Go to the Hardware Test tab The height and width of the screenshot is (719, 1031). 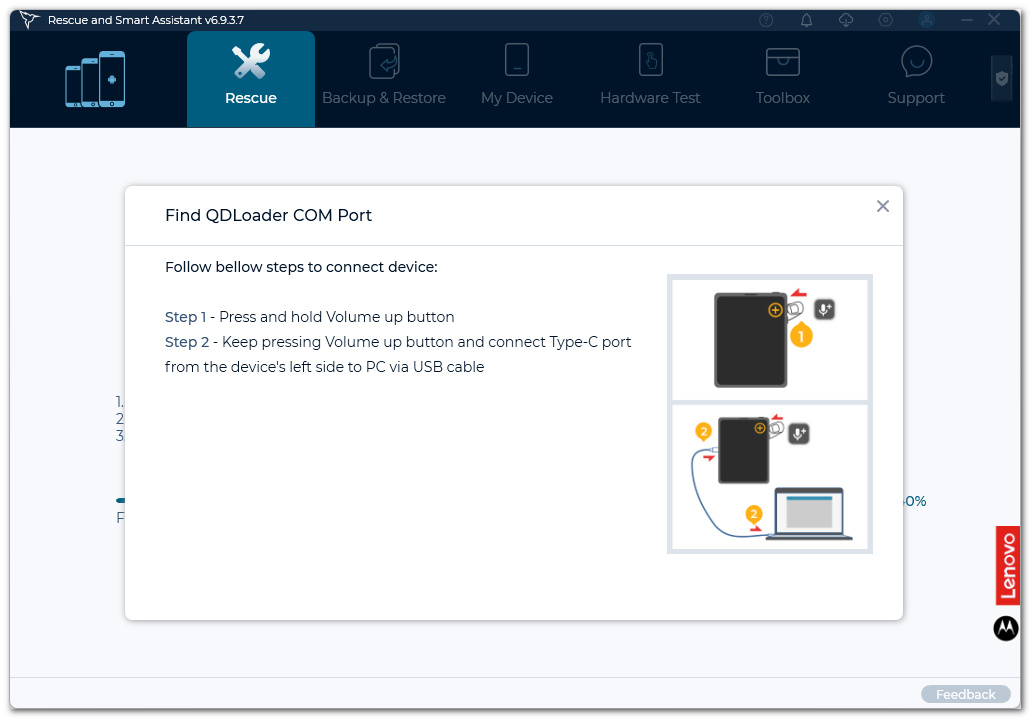650,79
